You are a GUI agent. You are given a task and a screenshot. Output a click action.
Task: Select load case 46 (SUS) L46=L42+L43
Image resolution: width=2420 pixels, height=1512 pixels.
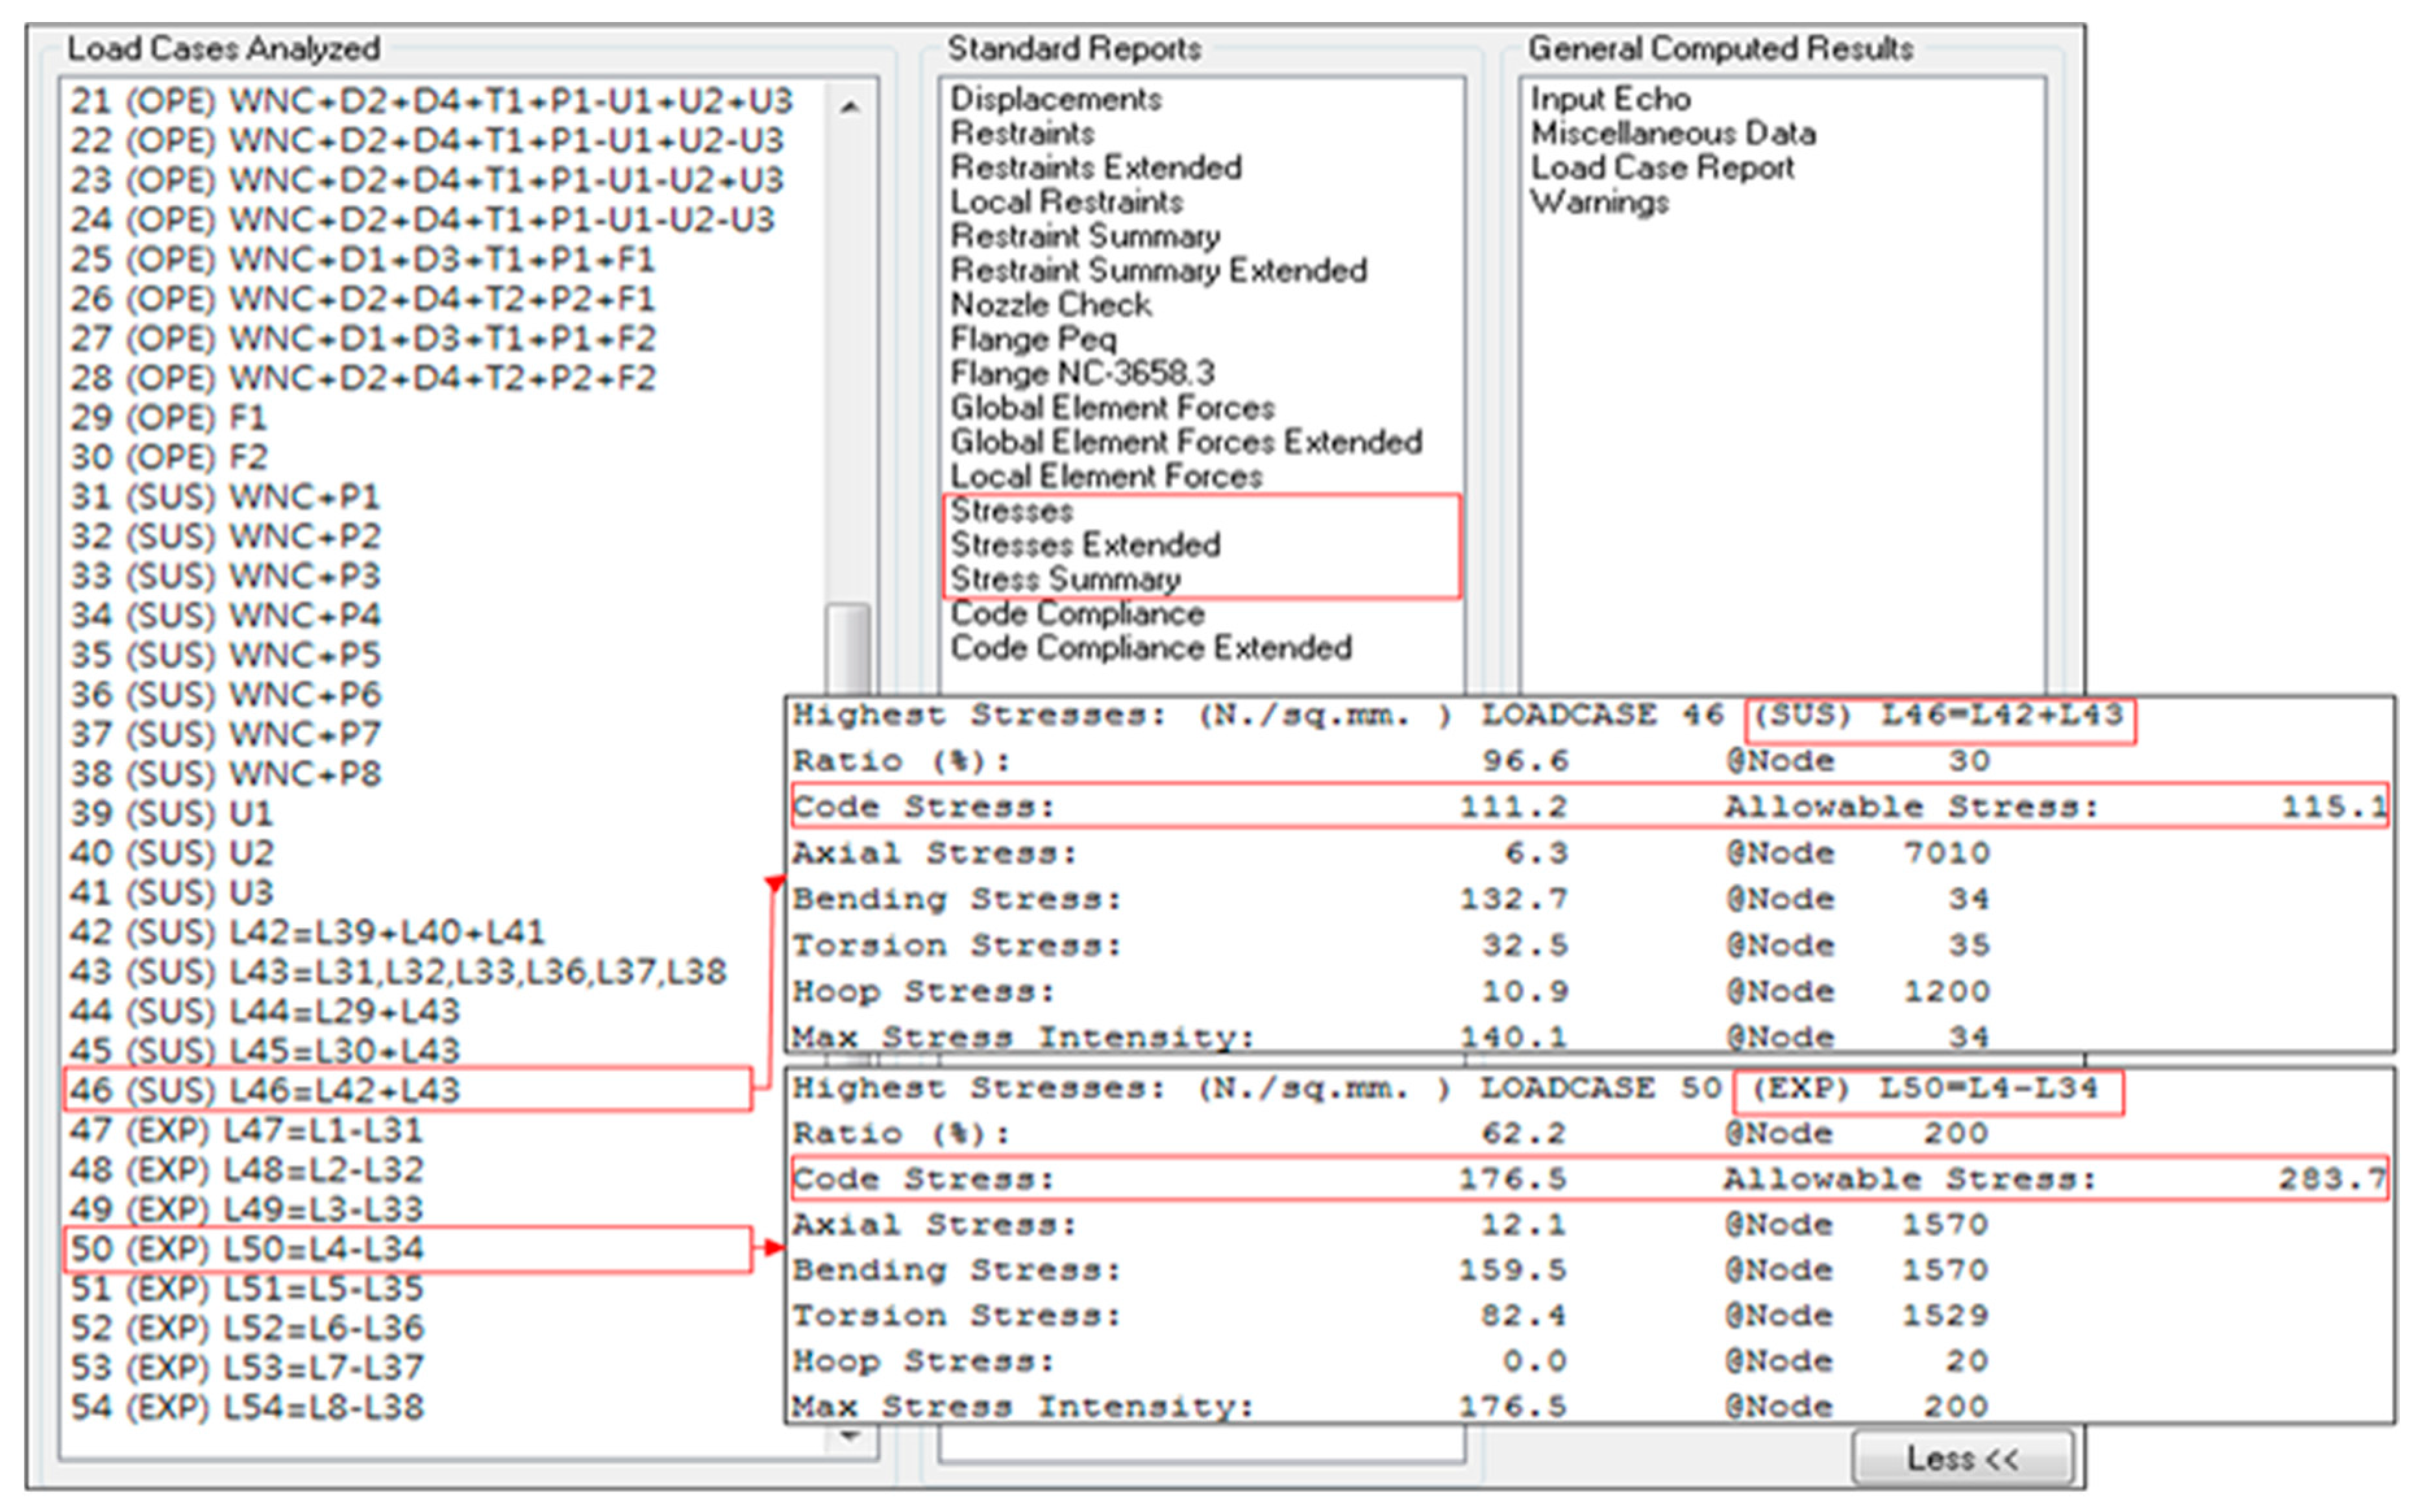point(265,1090)
